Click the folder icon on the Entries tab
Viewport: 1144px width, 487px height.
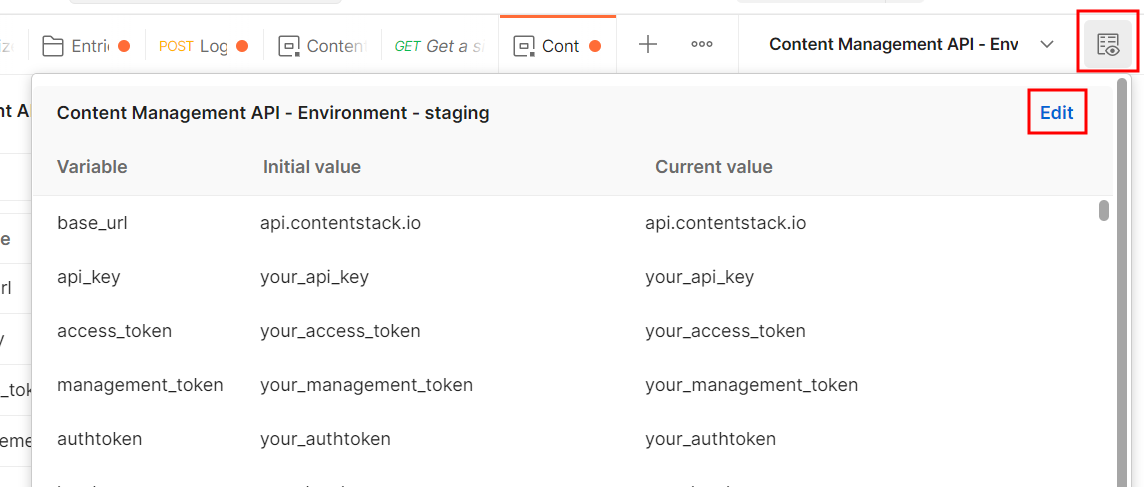tap(52, 46)
